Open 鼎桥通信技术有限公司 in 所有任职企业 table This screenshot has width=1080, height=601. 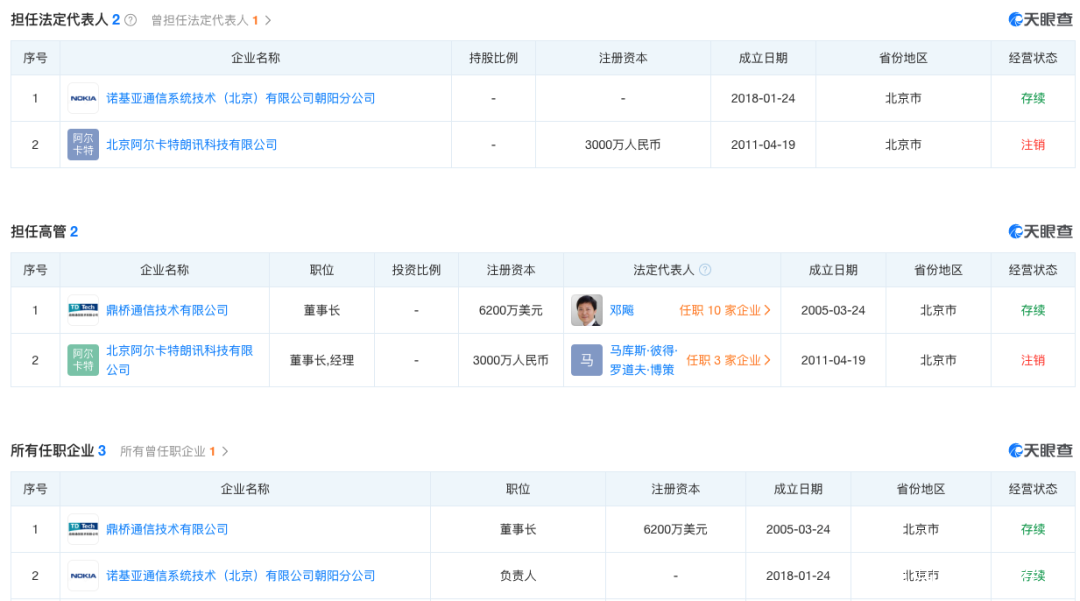point(167,529)
